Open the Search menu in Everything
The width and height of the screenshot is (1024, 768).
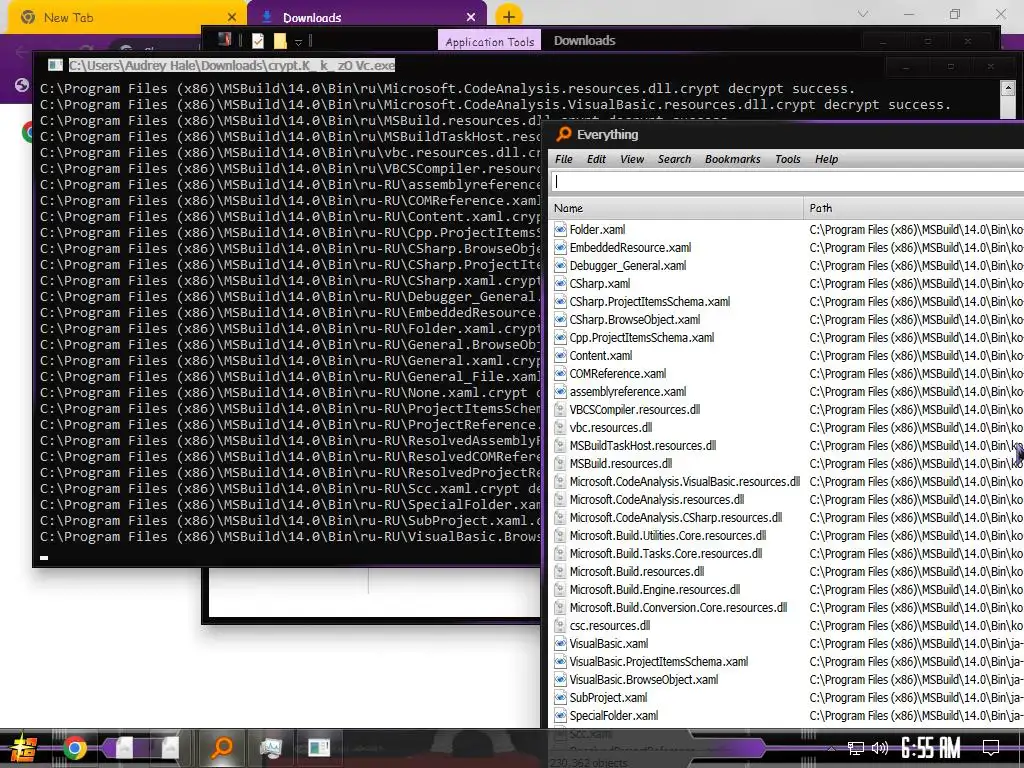675,159
